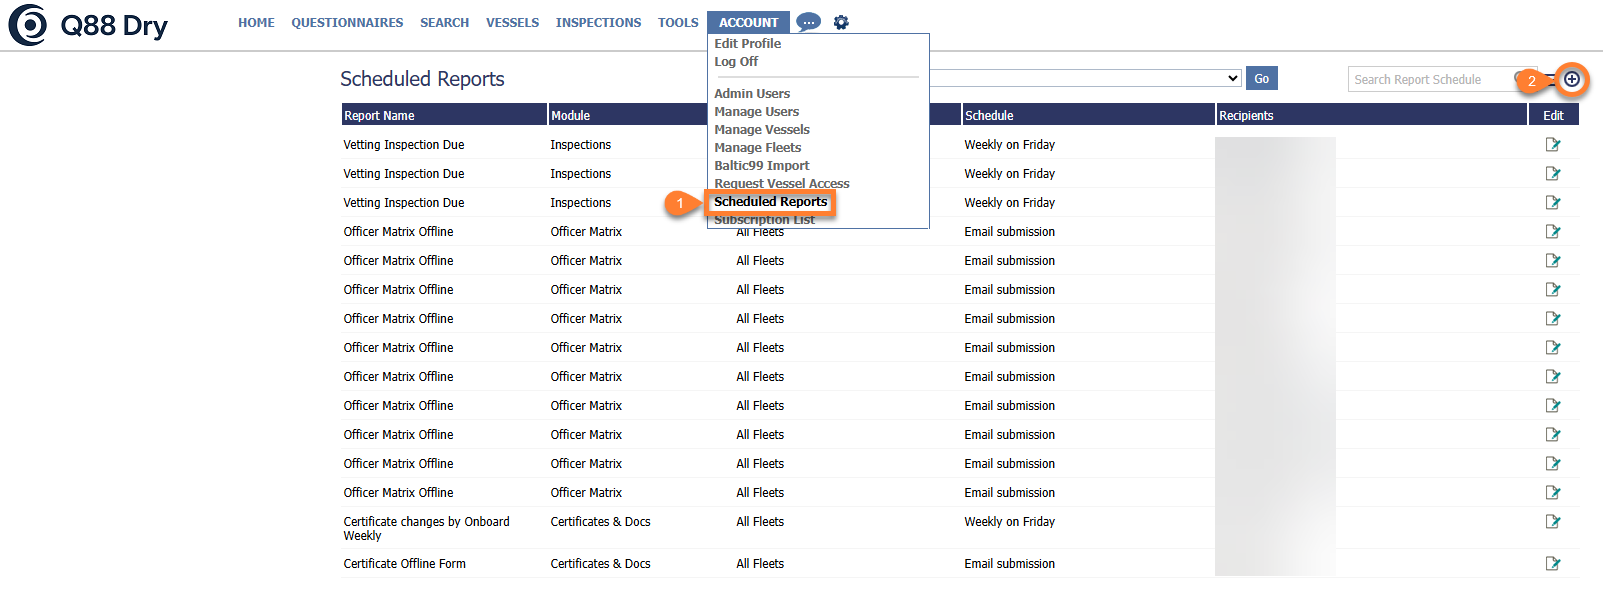Open the settings gear icon
The width and height of the screenshot is (1603, 595).
pos(841,22)
